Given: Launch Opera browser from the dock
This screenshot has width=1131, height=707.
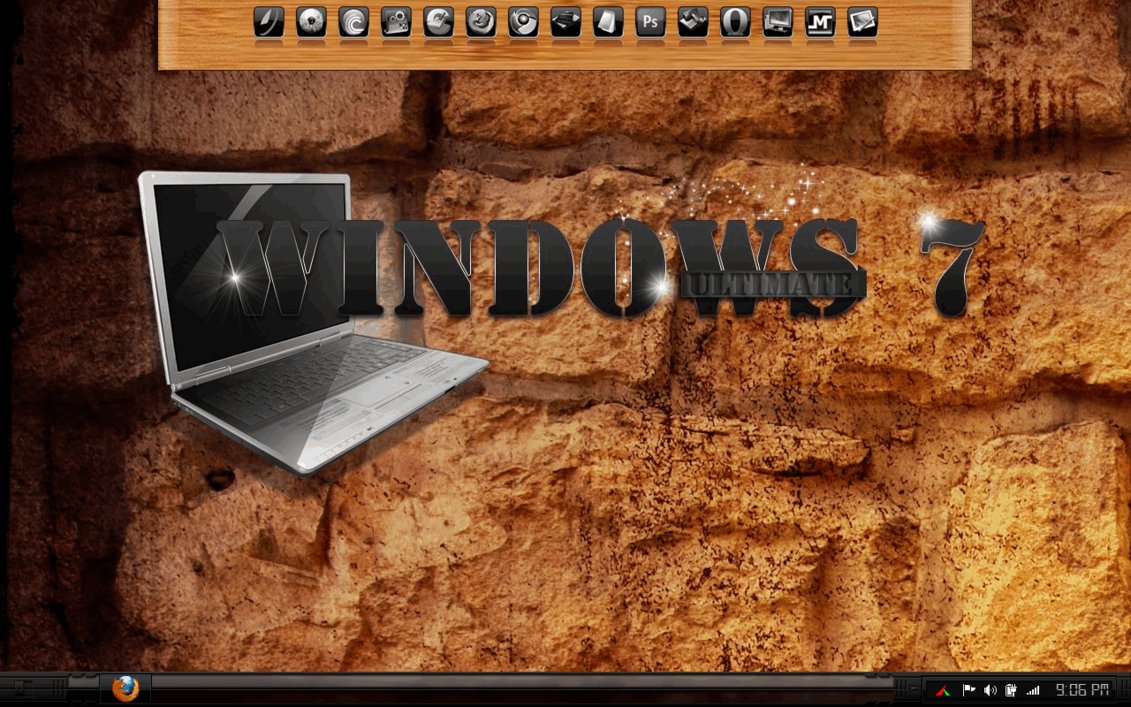Looking at the screenshot, I should [735, 22].
